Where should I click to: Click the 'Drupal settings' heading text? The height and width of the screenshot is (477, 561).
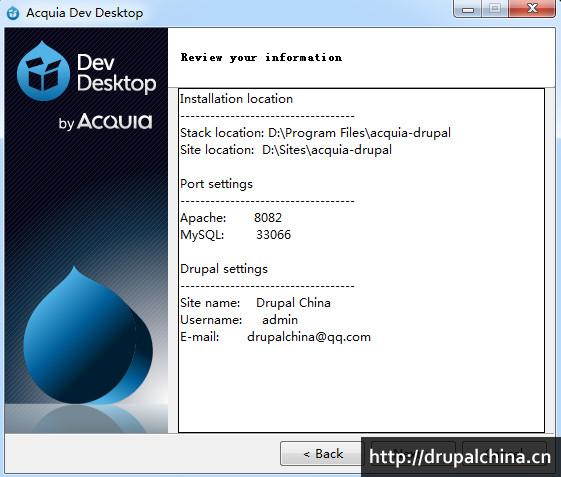(224, 269)
